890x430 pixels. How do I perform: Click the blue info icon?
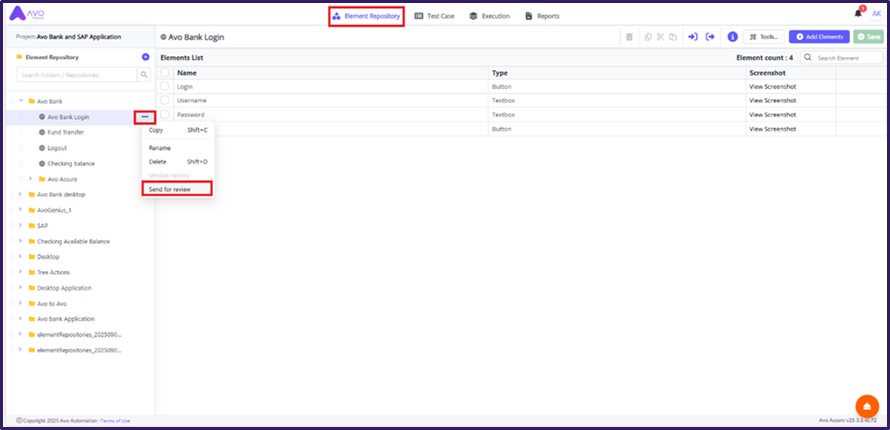(x=732, y=37)
